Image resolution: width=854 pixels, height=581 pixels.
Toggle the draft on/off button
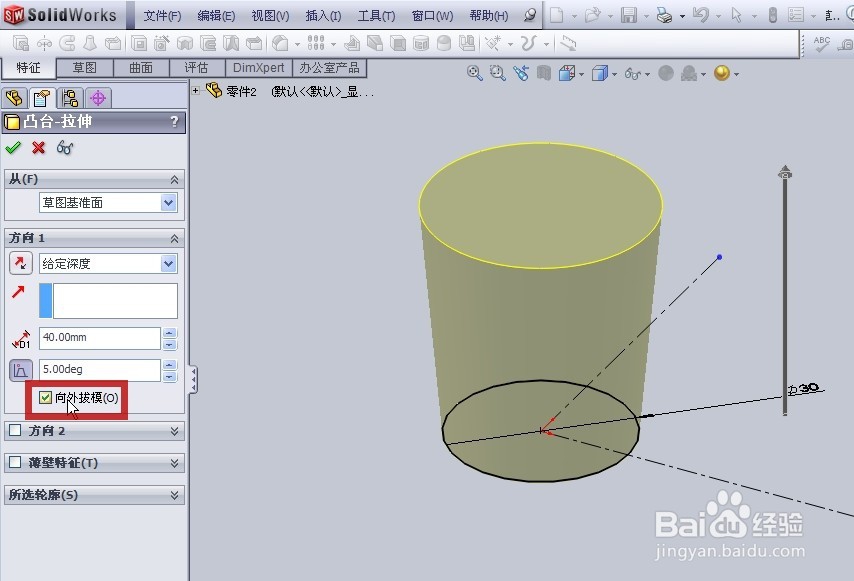click(21, 370)
